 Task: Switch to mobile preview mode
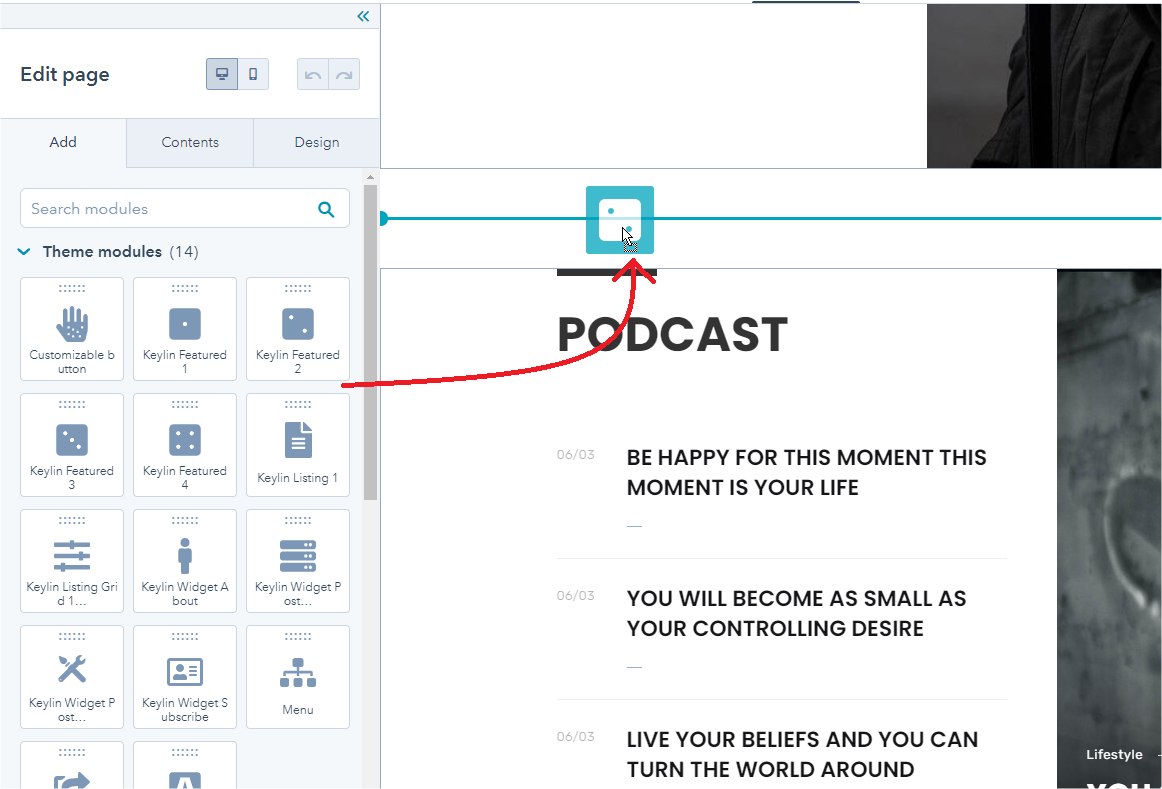(253, 74)
